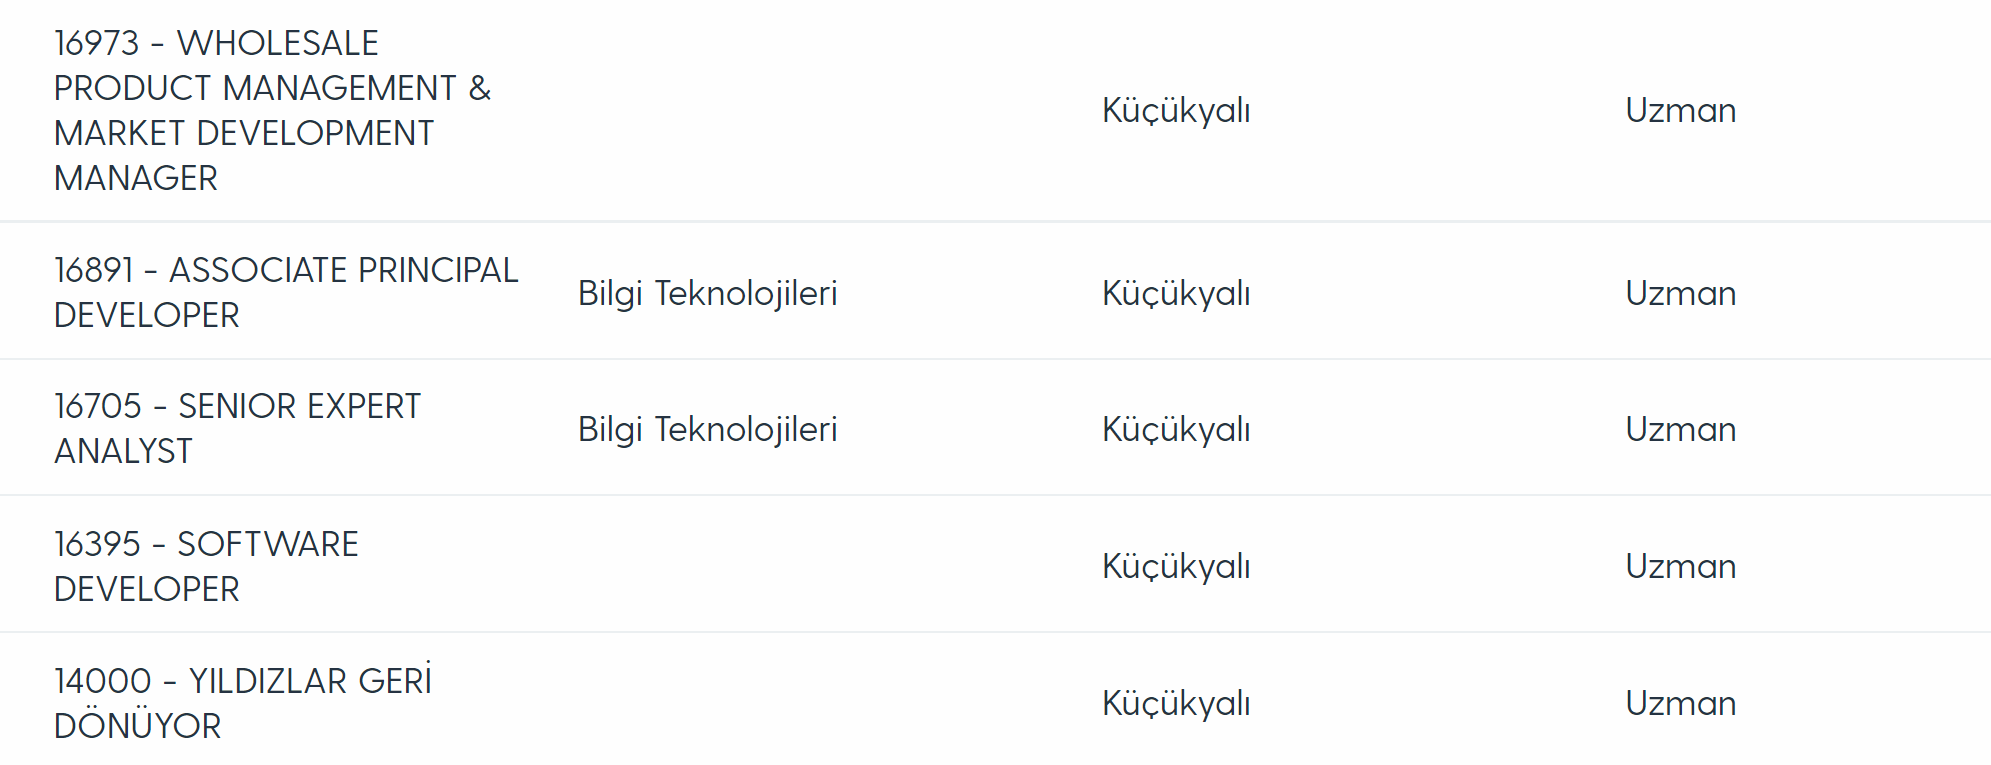Click Küçükyalı location in the 16395 row
This screenshot has width=1991, height=765.
pos(1176,566)
